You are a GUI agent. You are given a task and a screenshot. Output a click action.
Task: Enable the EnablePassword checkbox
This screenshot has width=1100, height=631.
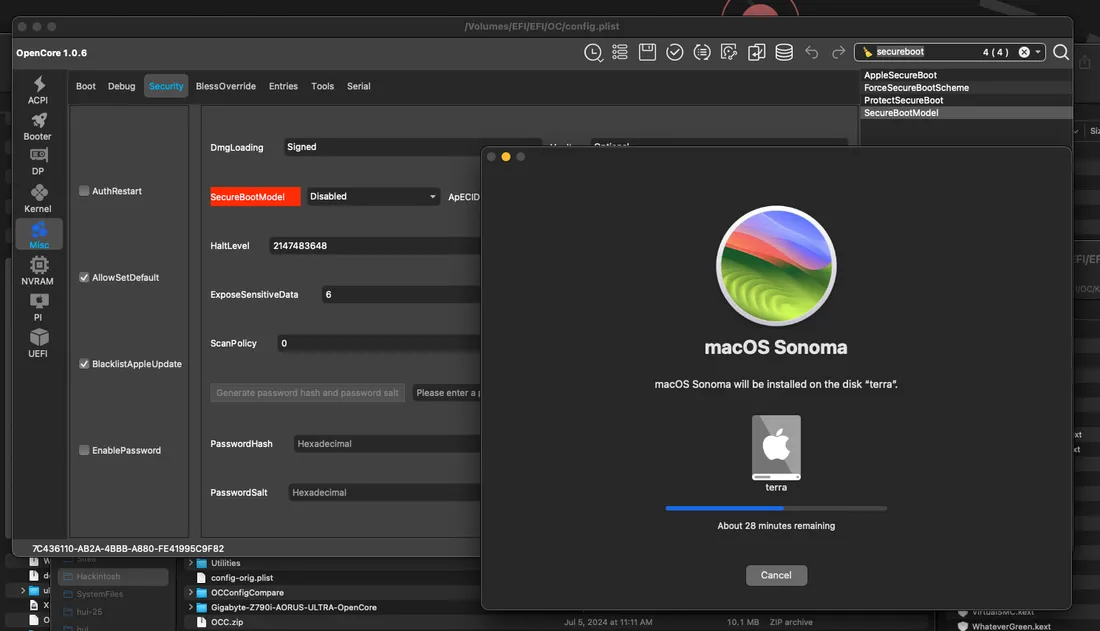pos(84,450)
